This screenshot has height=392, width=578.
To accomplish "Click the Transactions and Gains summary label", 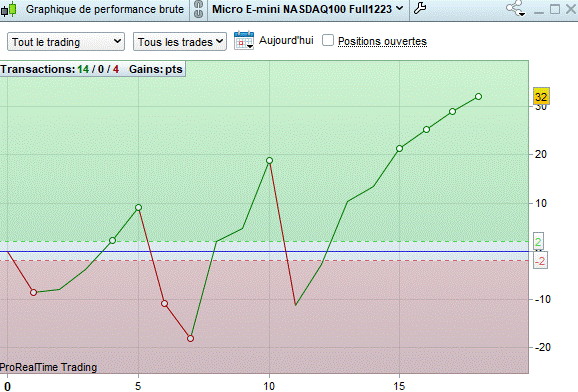I will tap(92, 69).
